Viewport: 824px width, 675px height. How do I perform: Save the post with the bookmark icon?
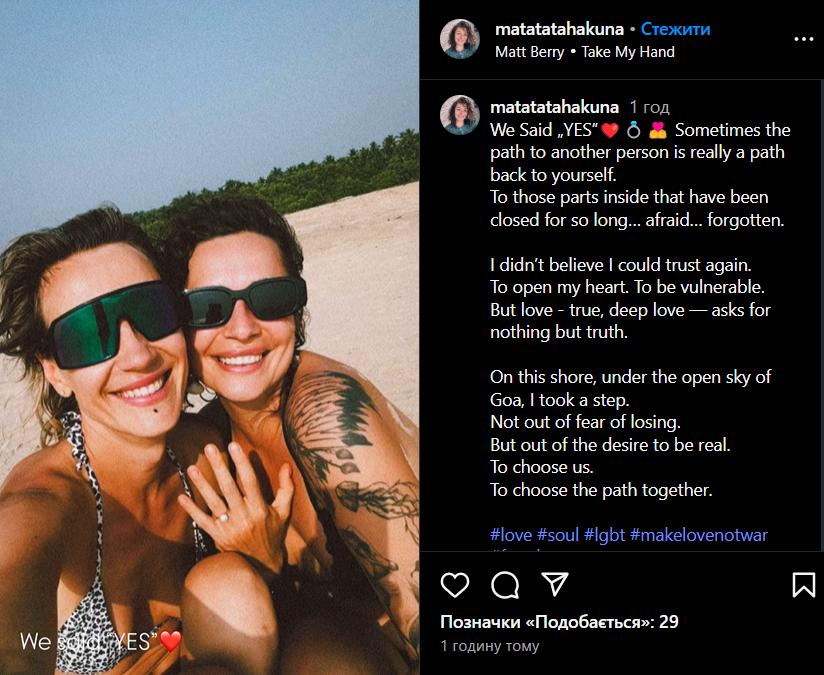(804, 585)
